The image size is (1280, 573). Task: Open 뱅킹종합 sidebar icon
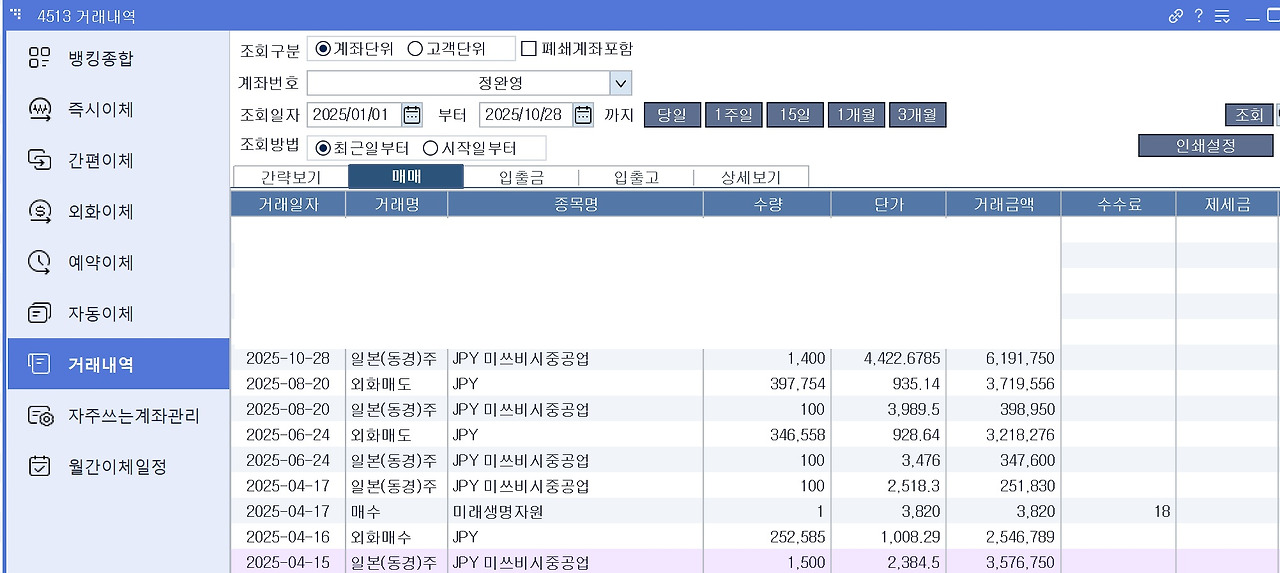(x=39, y=58)
